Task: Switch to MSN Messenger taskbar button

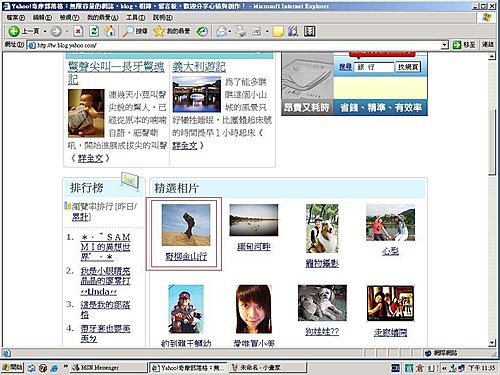Action: tap(109, 367)
